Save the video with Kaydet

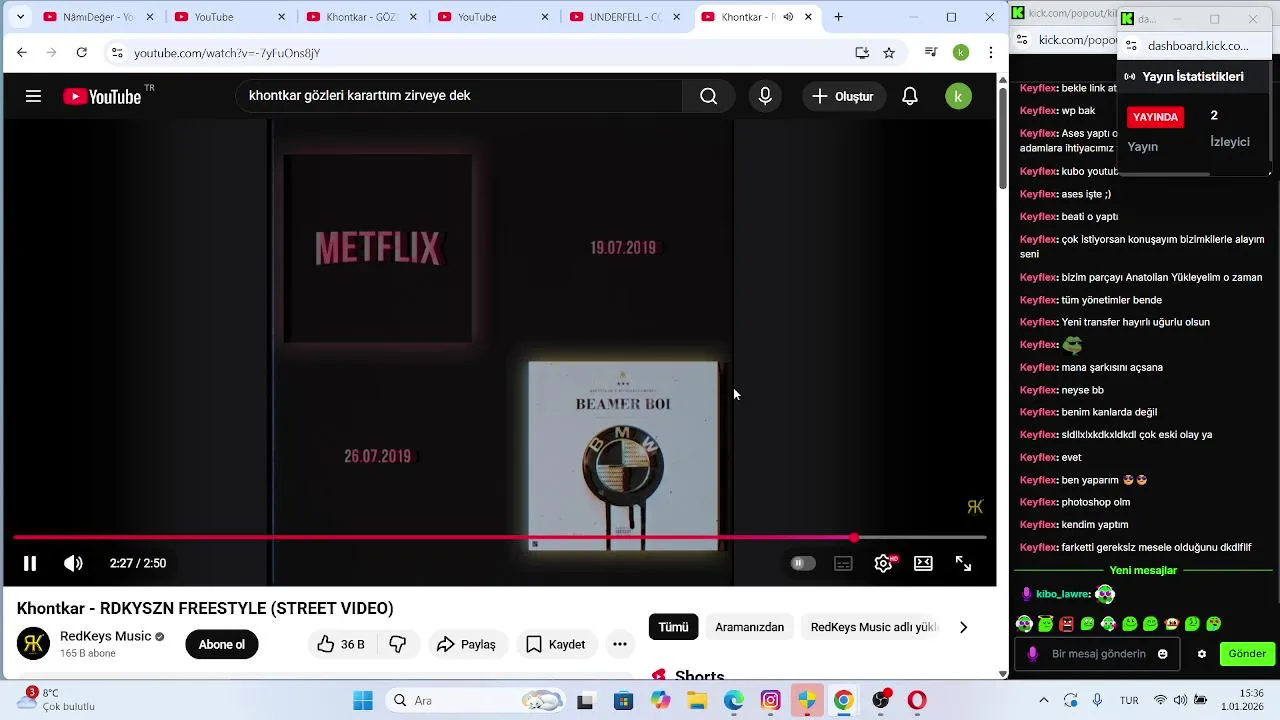pos(555,644)
